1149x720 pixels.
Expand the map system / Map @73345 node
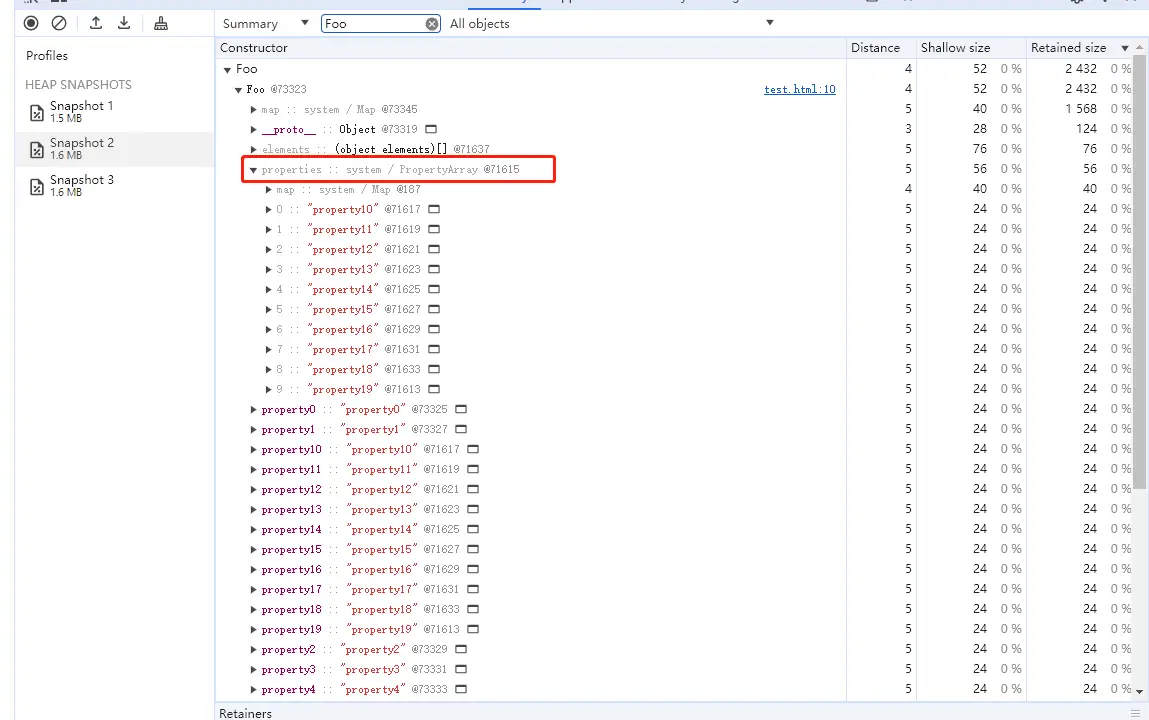tap(254, 109)
